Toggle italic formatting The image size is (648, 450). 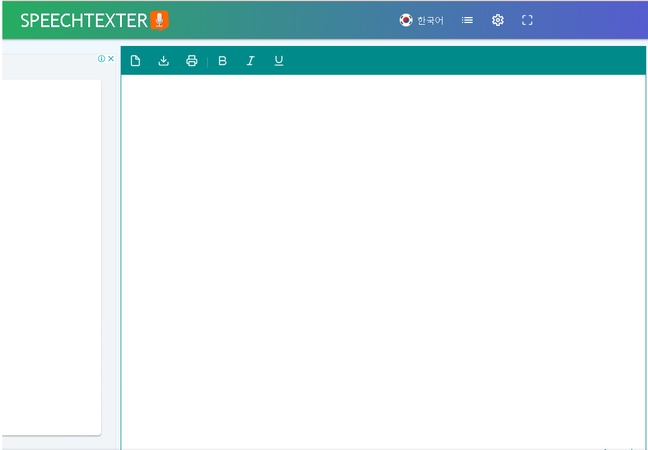tap(250, 61)
